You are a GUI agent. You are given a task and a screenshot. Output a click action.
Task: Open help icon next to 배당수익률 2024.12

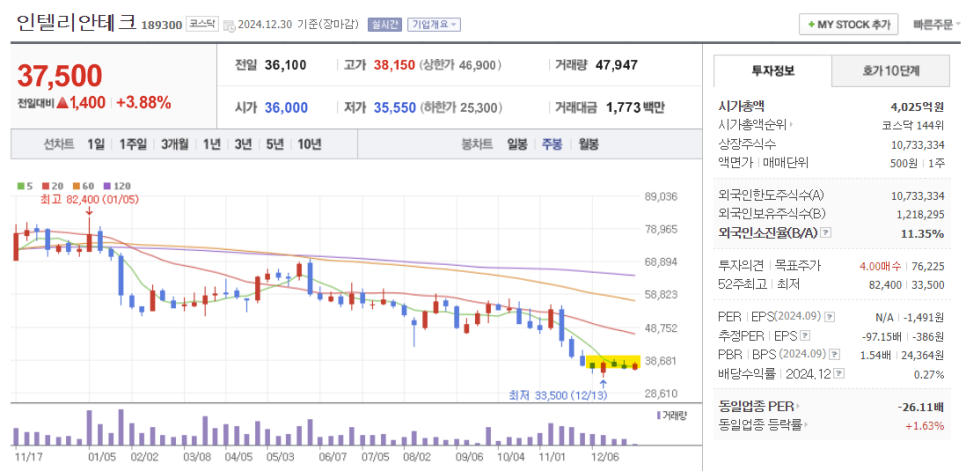point(840,374)
